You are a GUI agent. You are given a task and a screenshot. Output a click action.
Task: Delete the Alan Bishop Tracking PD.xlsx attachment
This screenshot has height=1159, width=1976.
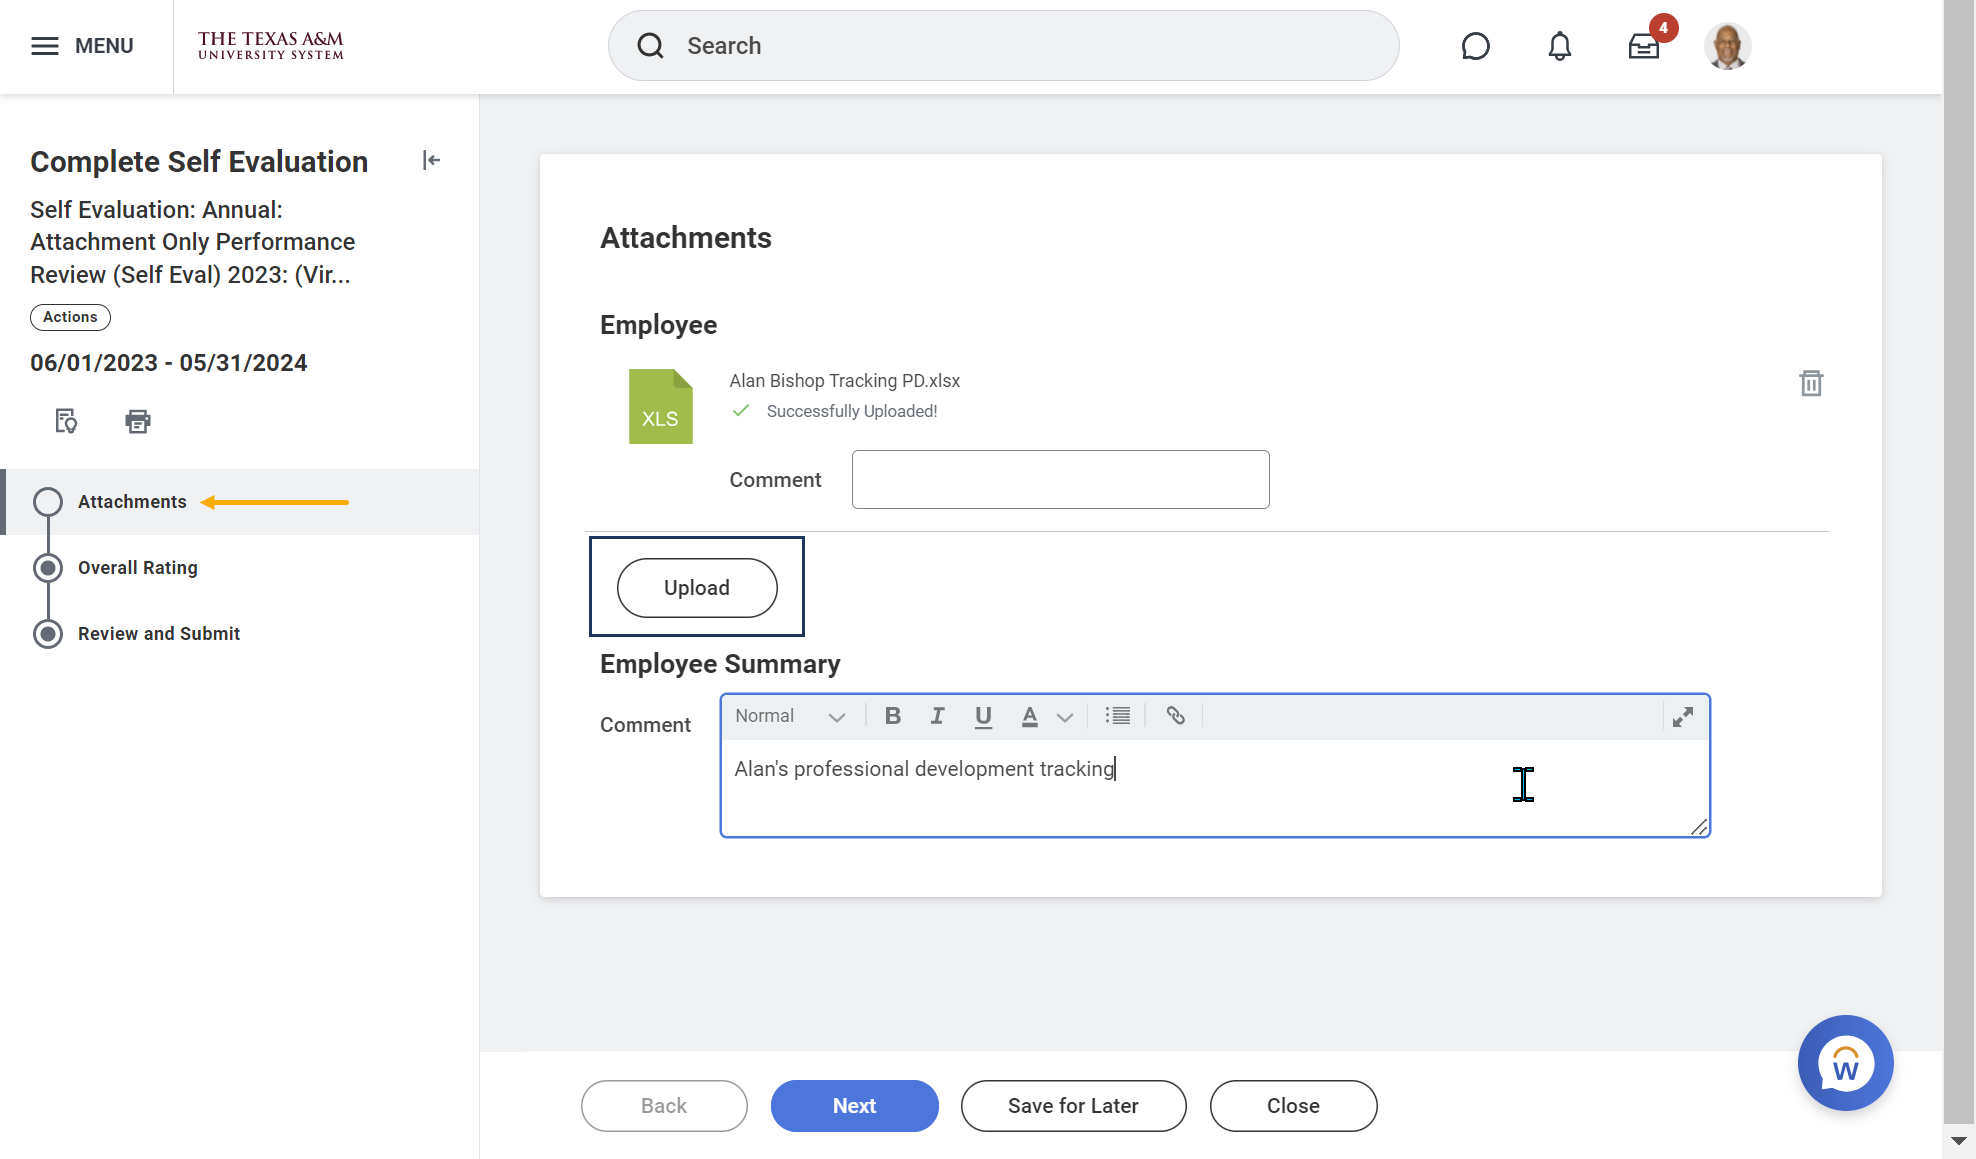coord(1810,383)
